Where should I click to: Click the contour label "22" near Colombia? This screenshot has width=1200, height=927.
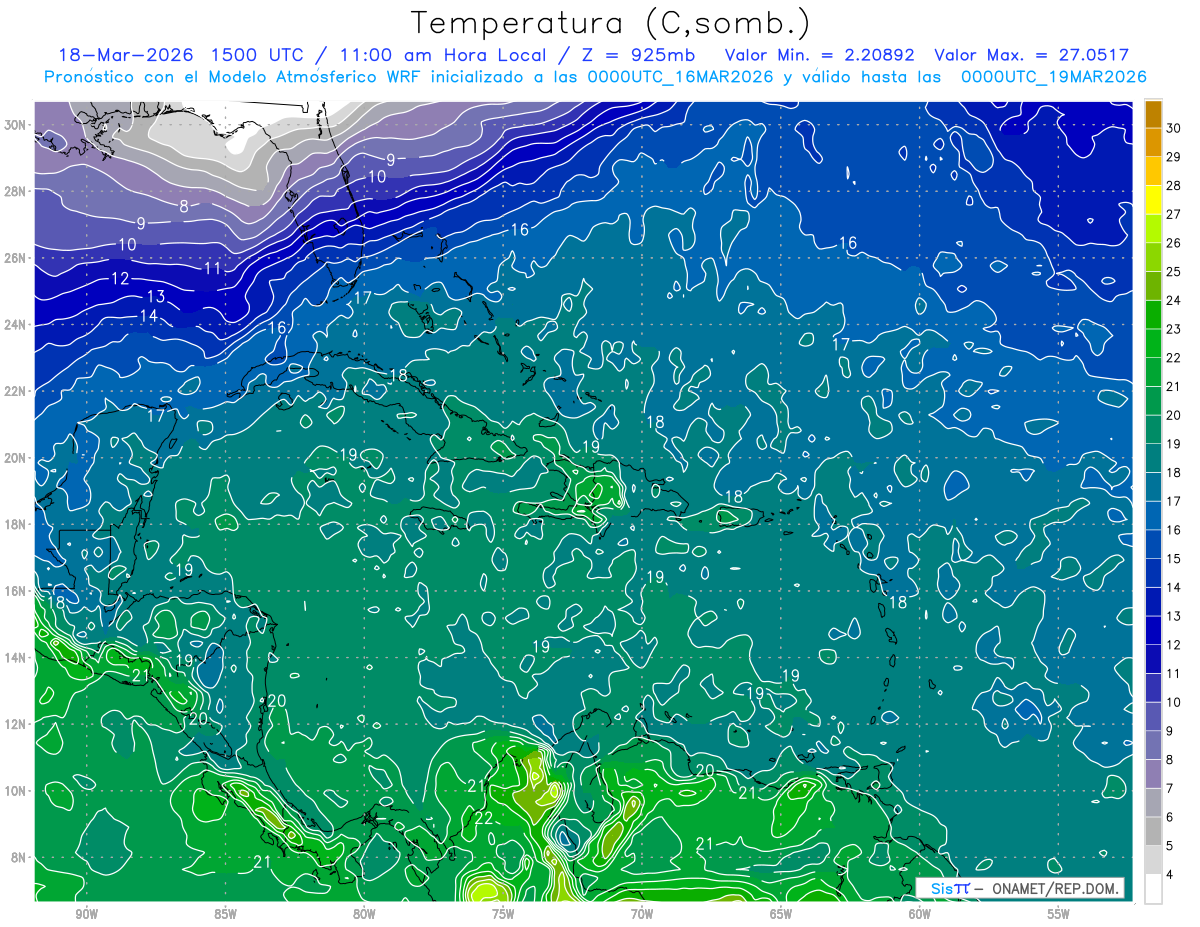[483, 818]
